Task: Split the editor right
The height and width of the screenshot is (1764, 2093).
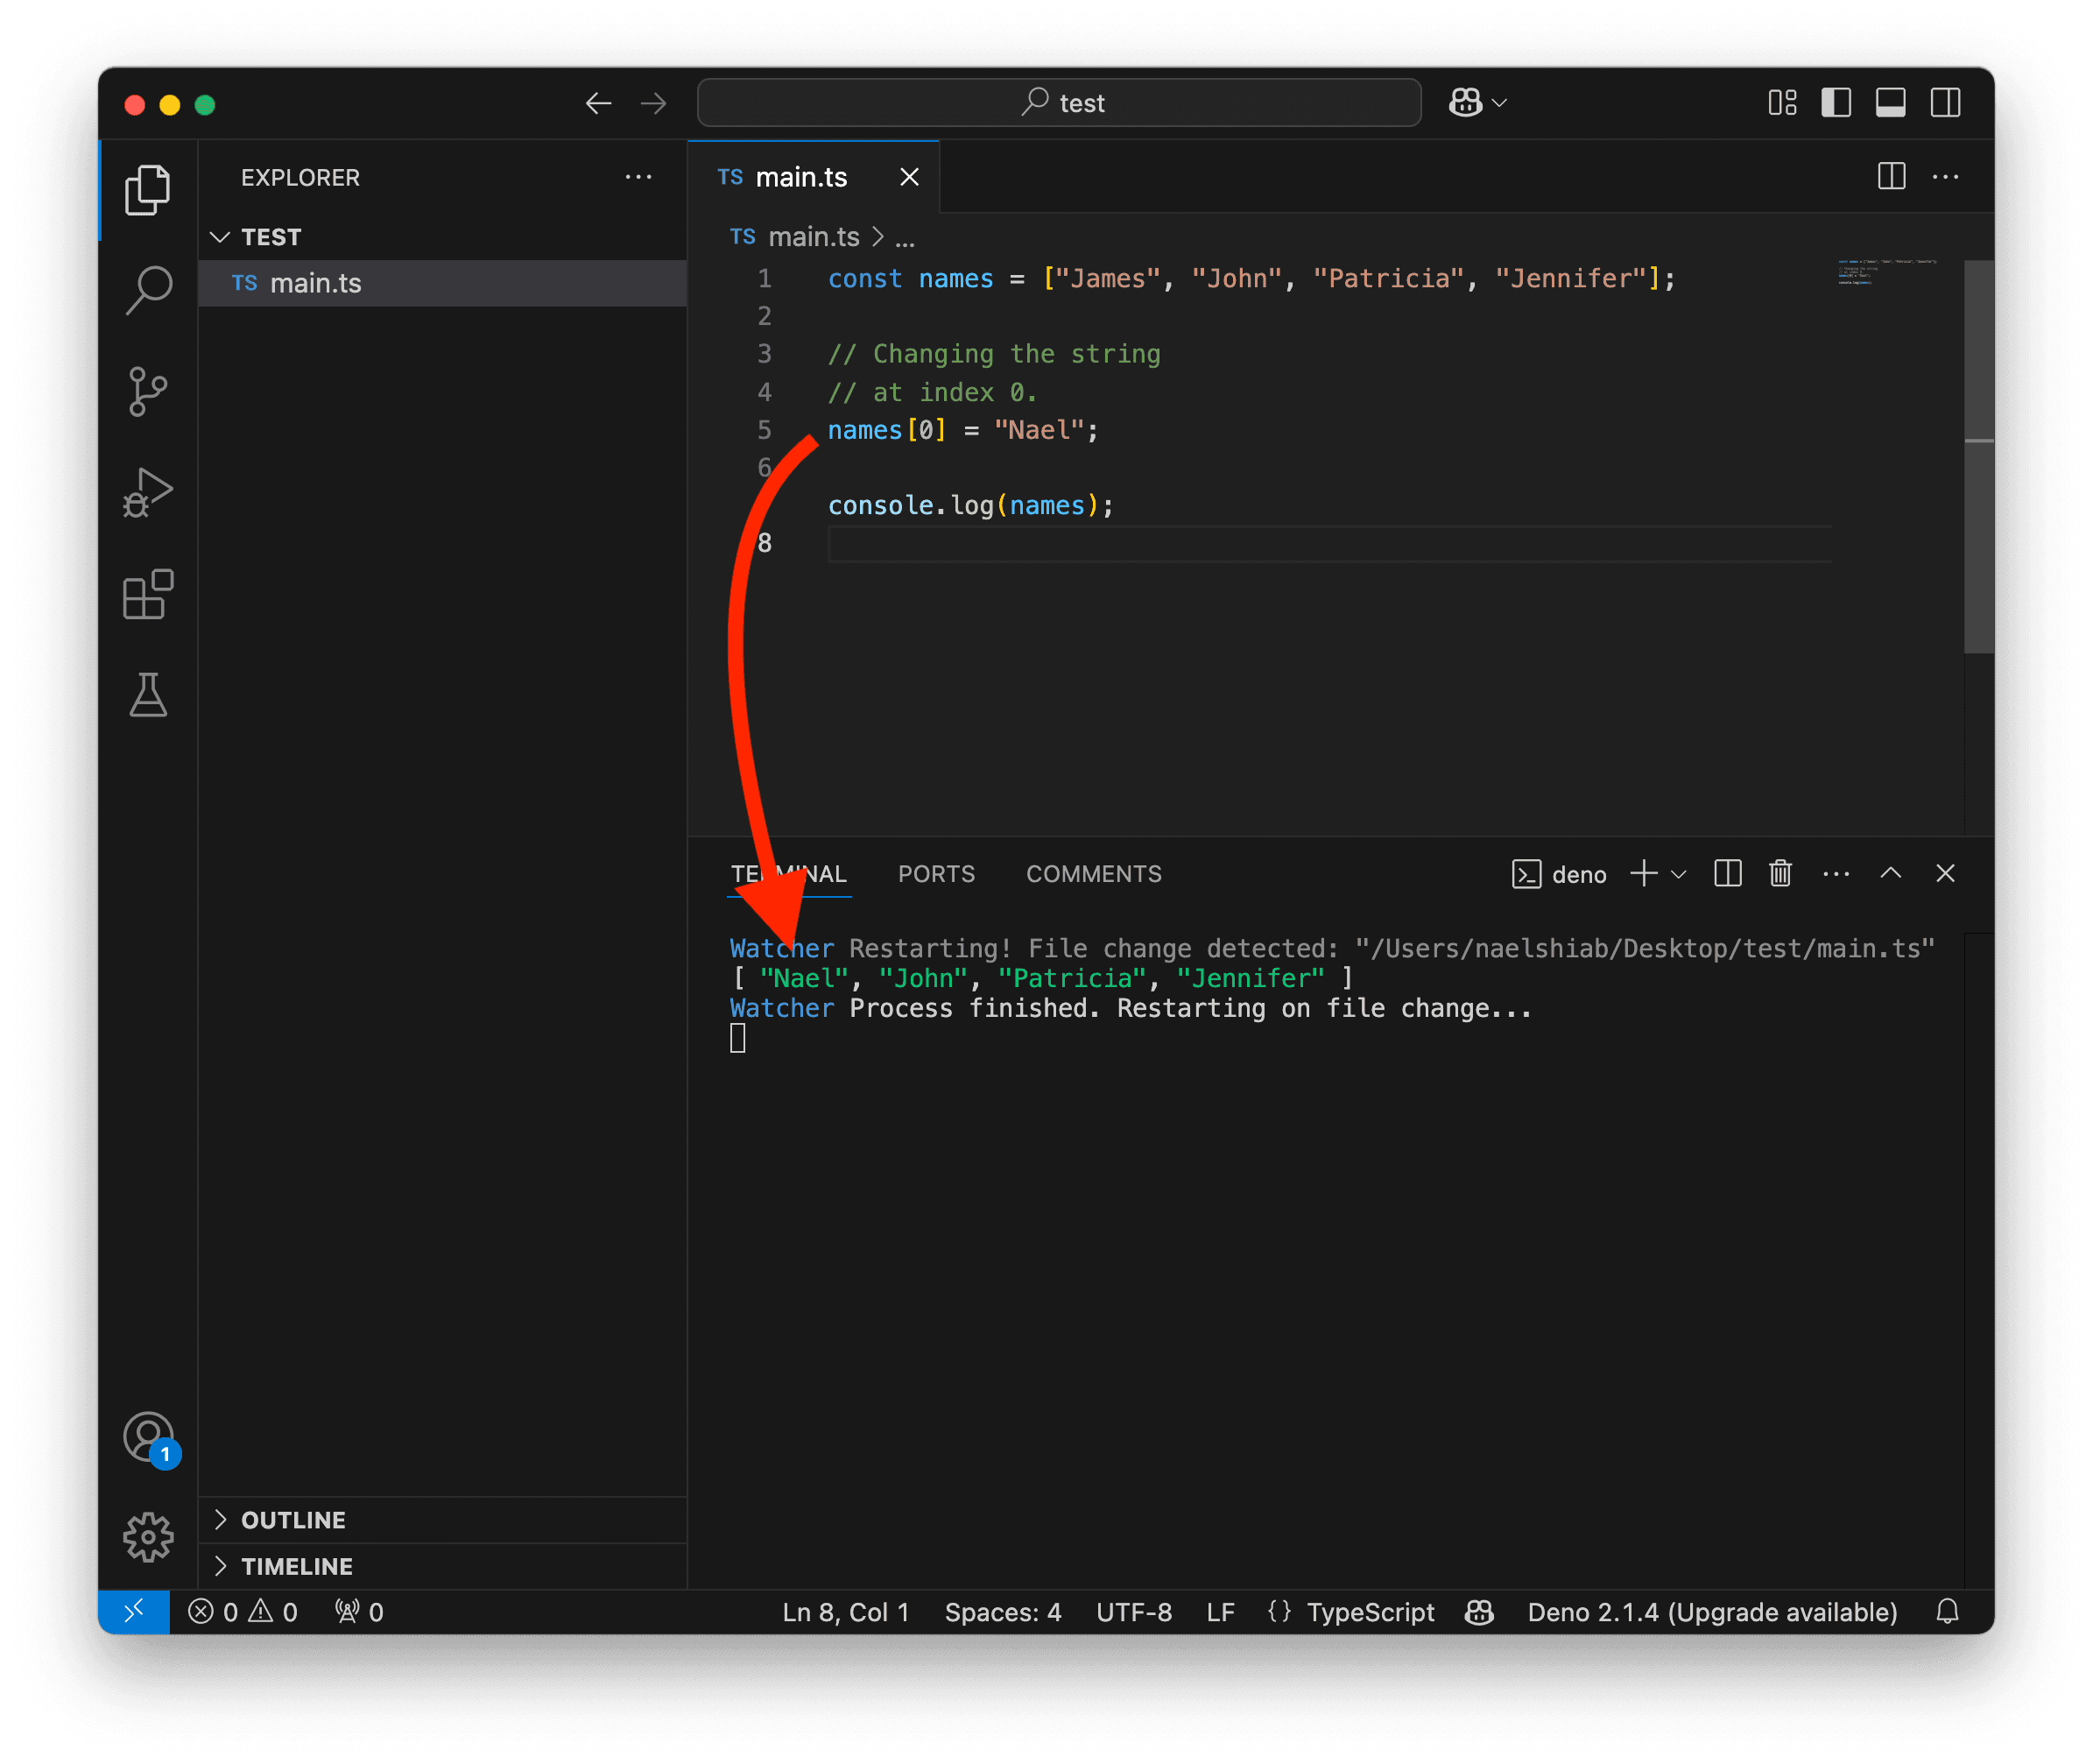Action: 1891,177
